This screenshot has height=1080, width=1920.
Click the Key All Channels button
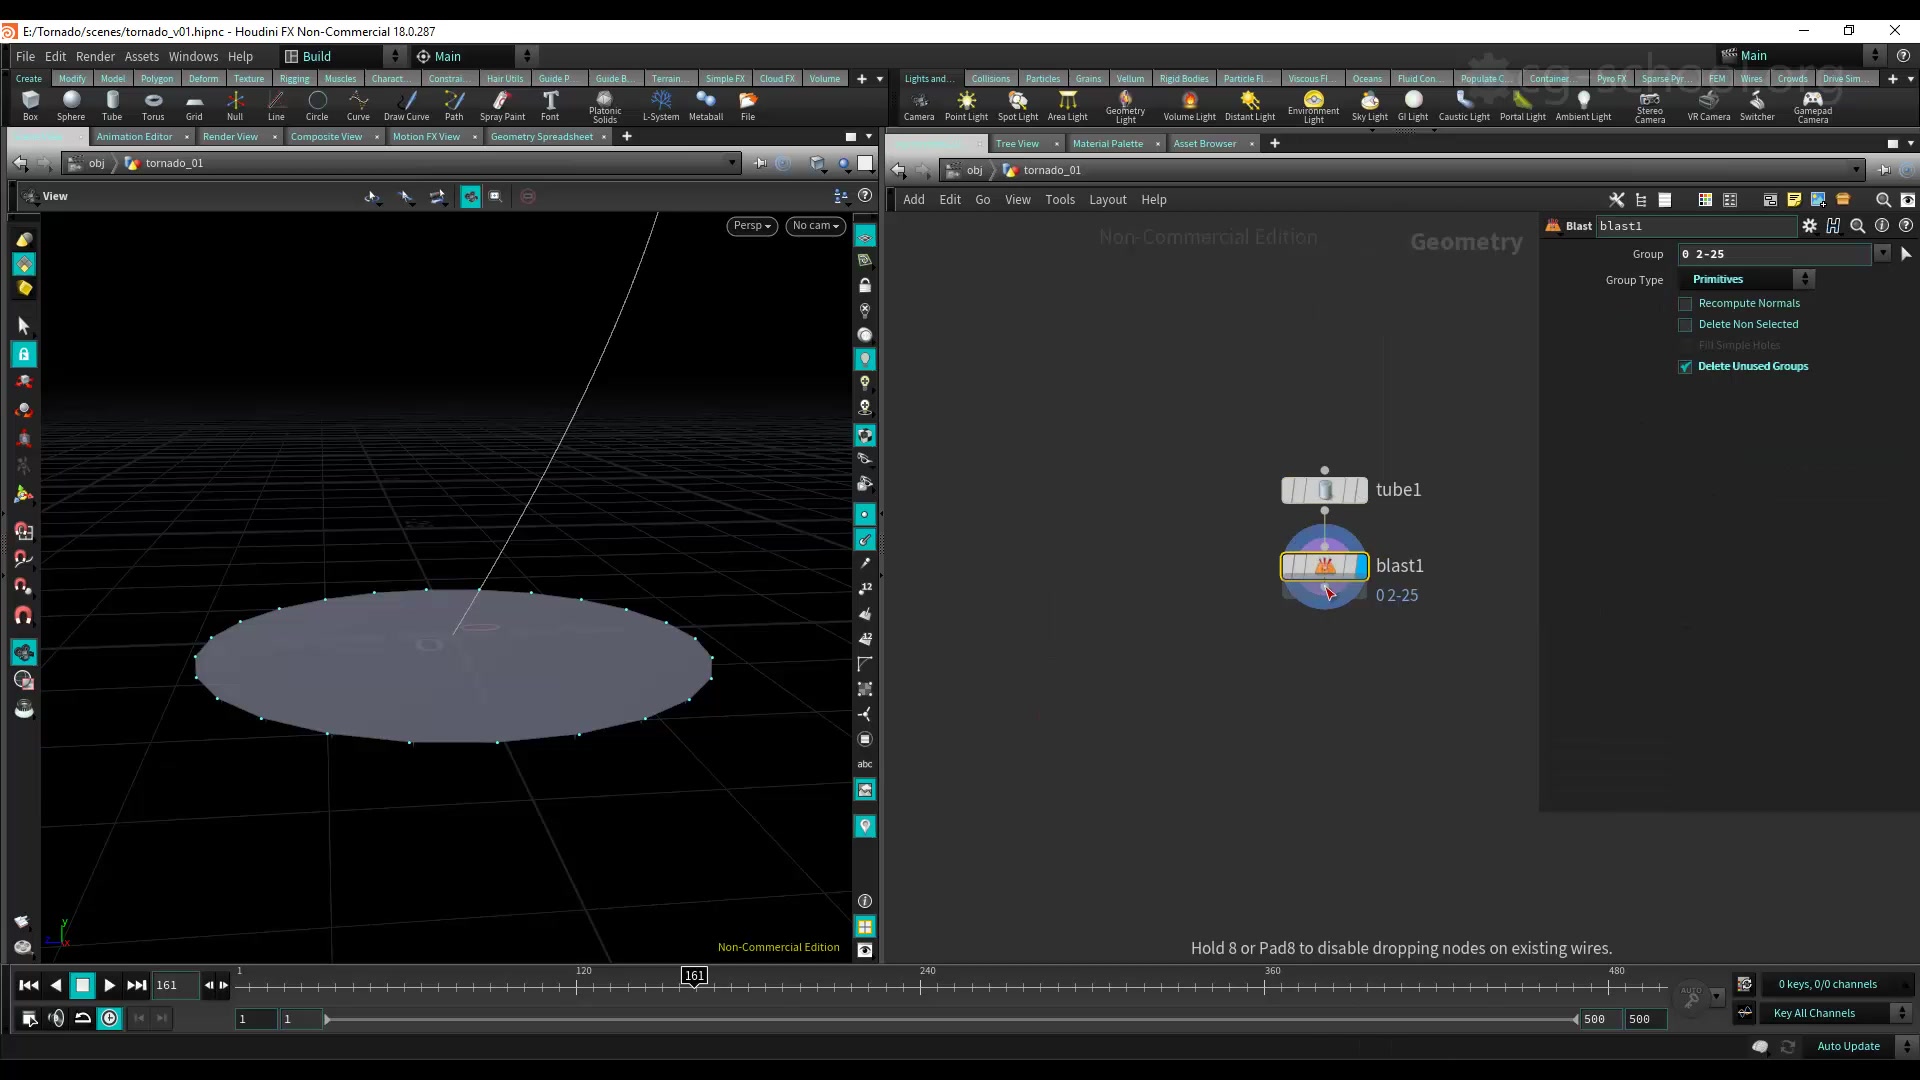click(x=1814, y=1013)
